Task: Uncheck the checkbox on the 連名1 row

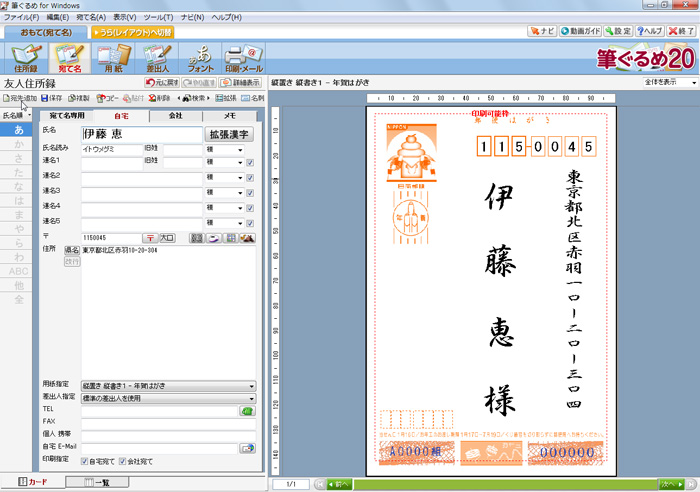Action: (250, 162)
